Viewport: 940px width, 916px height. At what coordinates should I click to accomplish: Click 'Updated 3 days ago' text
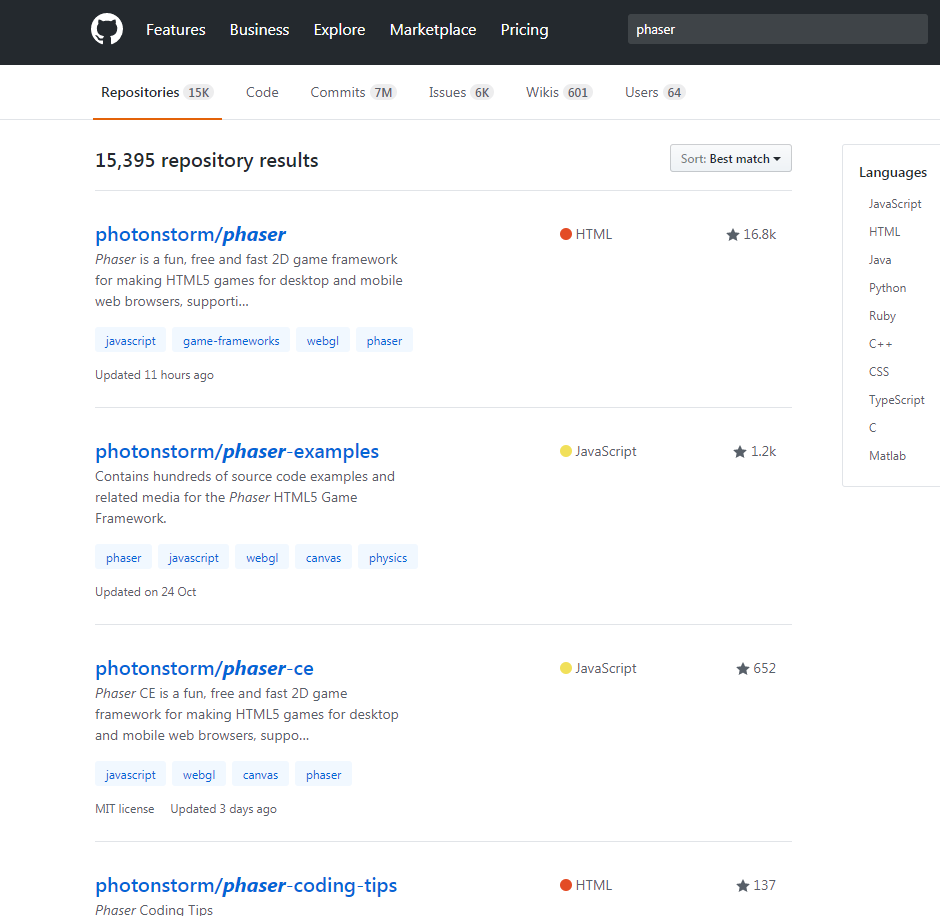click(x=223, y=809)
